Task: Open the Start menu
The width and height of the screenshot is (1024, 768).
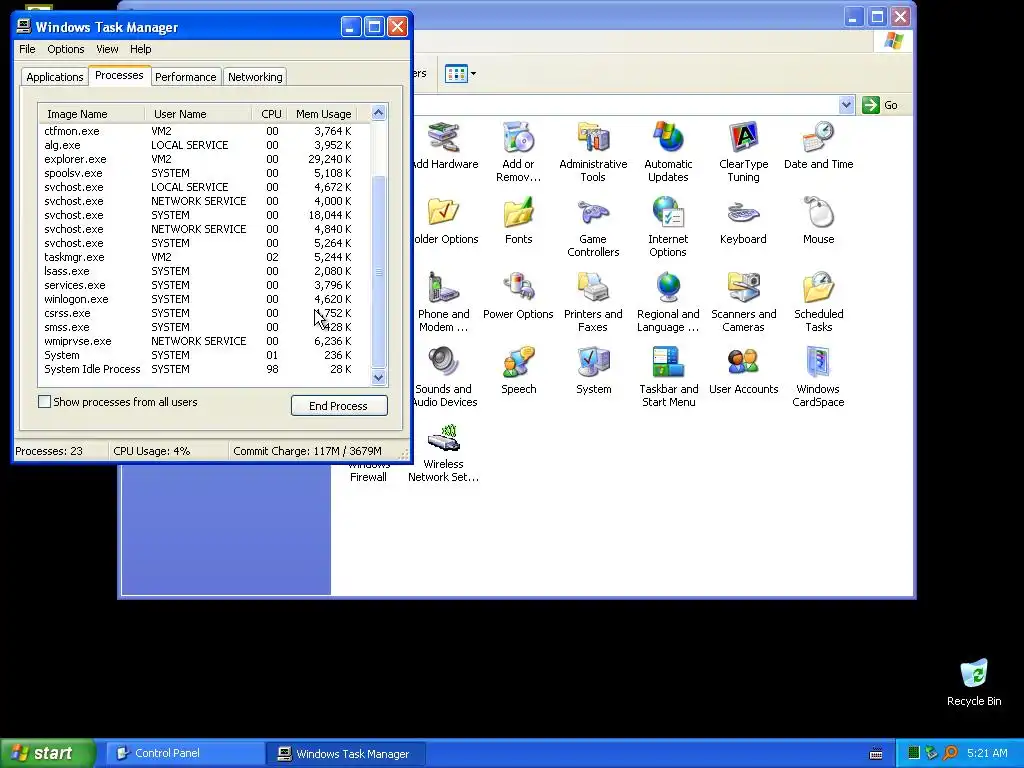Action: coord(48,753)
